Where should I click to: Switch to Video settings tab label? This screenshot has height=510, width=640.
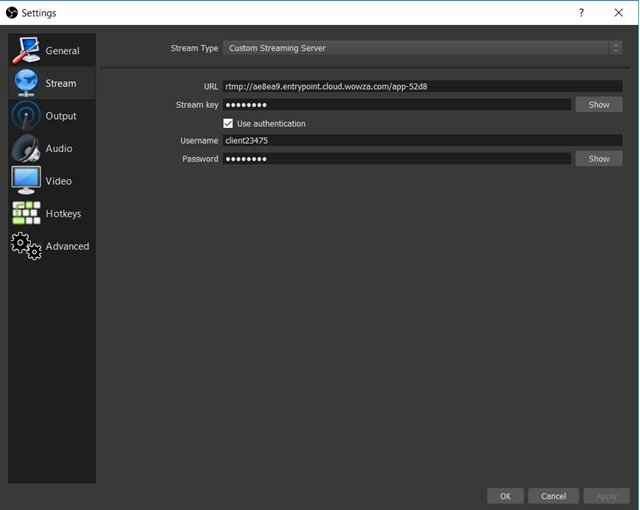(58, 181)
